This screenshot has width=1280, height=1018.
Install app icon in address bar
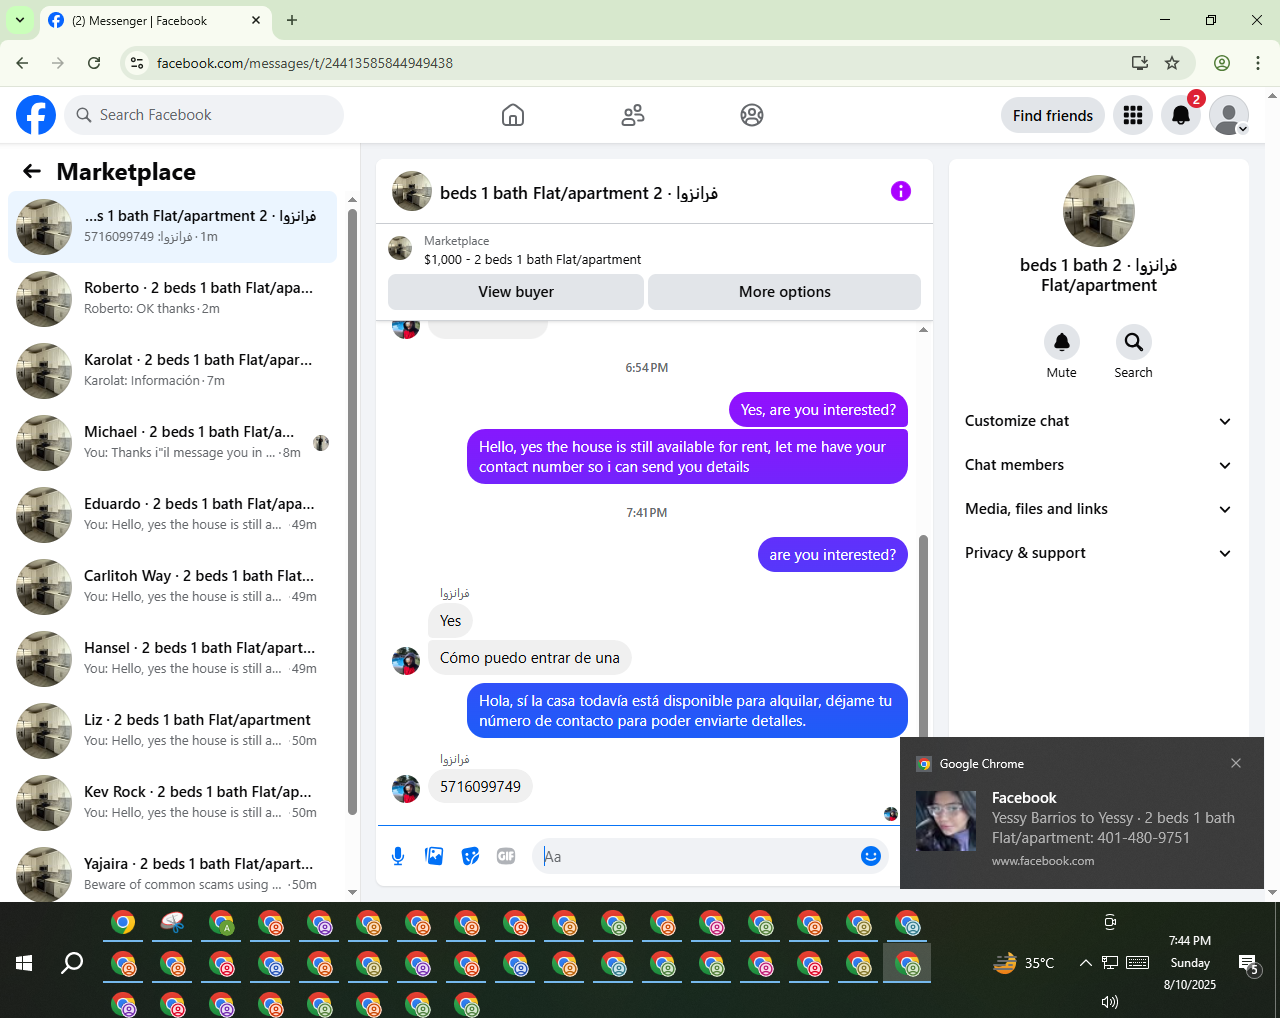tap(1140, 63)
